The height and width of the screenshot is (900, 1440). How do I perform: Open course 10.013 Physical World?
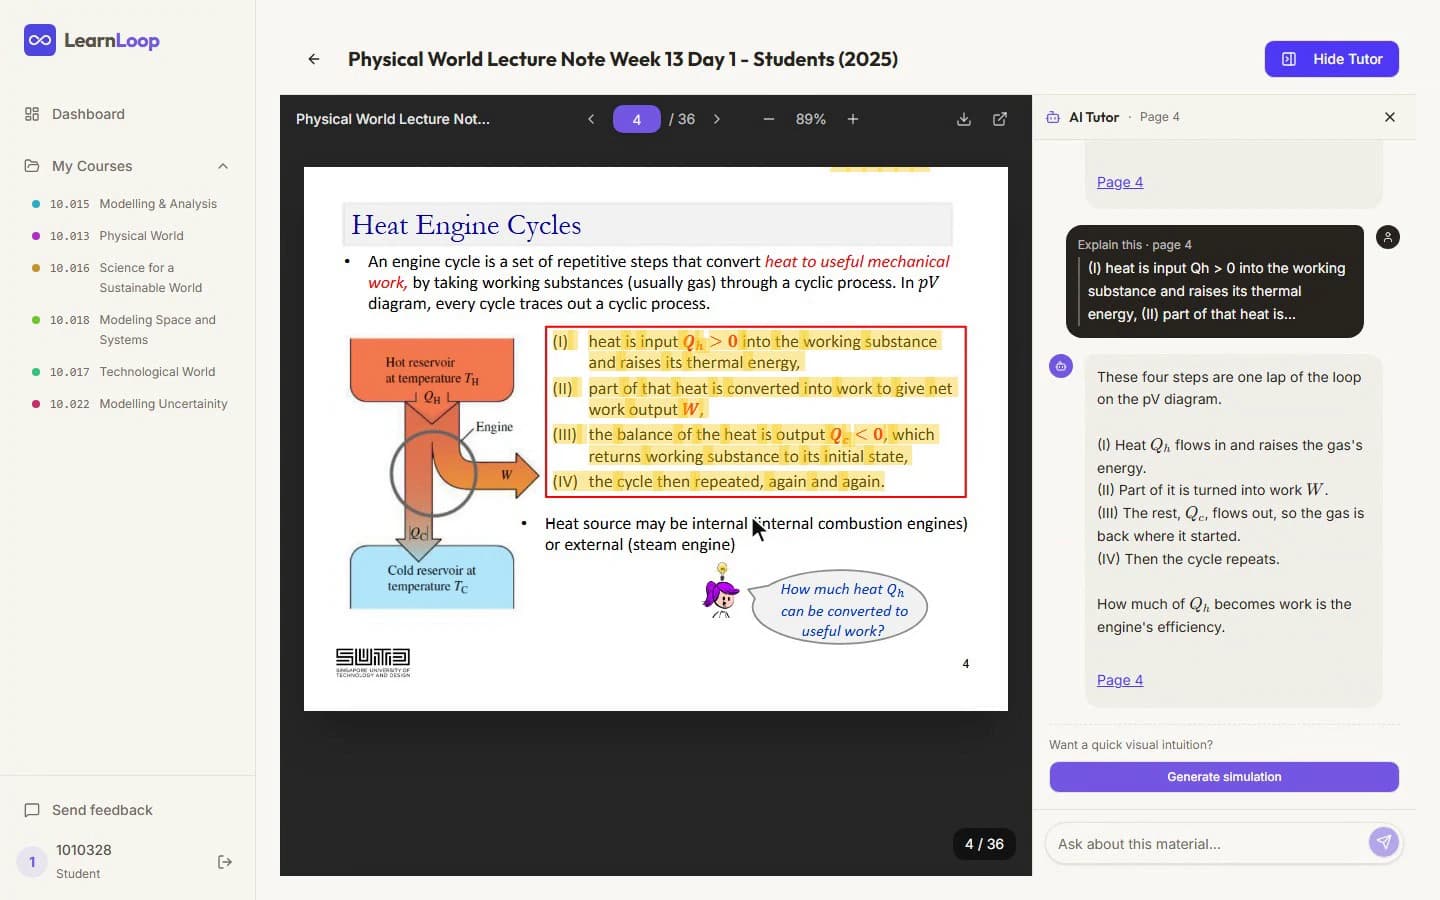click(116, 236)
